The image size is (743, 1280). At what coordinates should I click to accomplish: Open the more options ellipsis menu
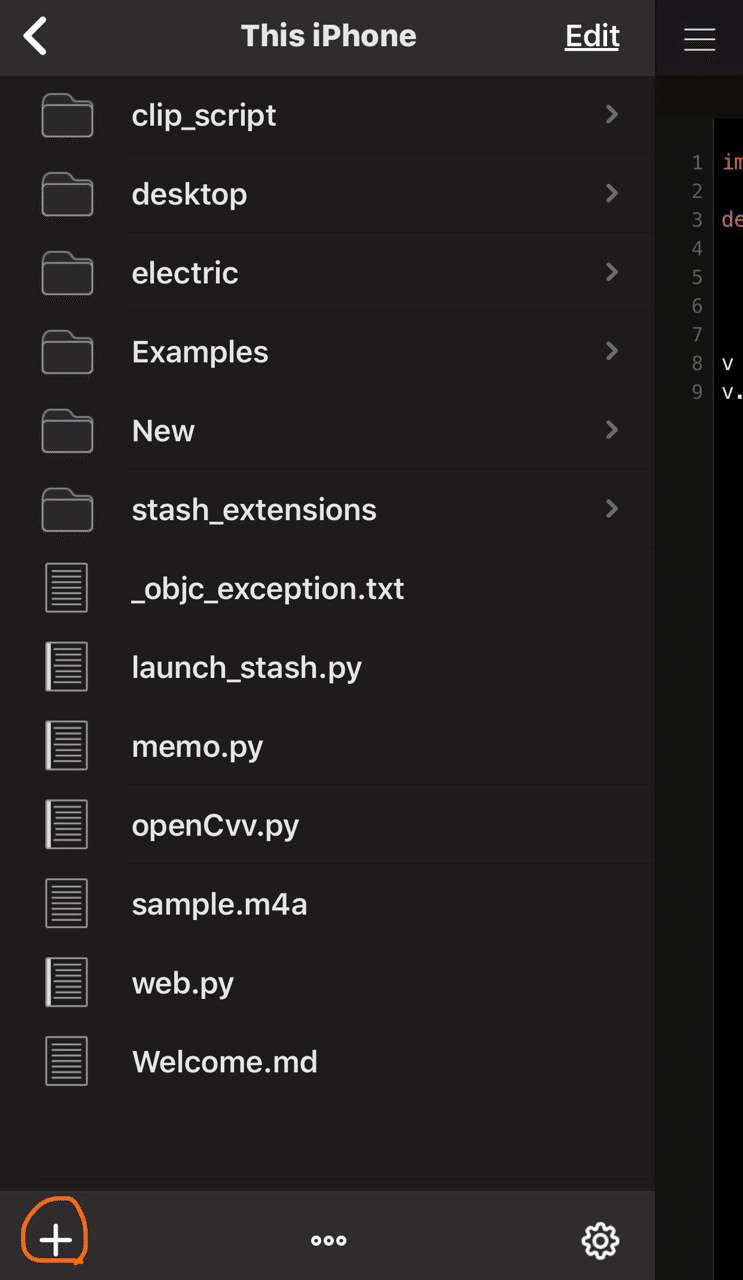coord(328,1241)
